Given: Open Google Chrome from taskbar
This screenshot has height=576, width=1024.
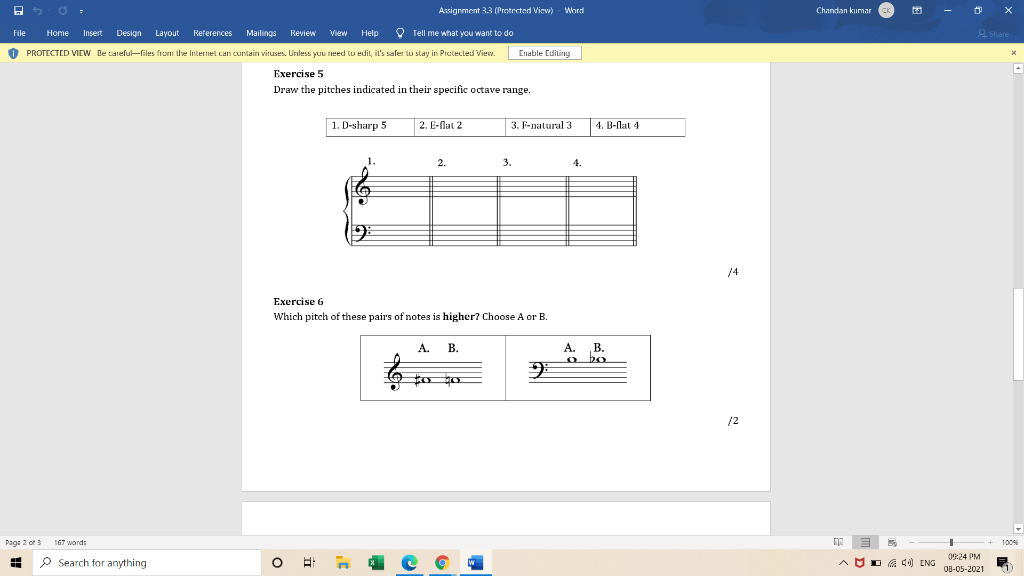Looking at the screenshot, I should [x=443, y=562].
